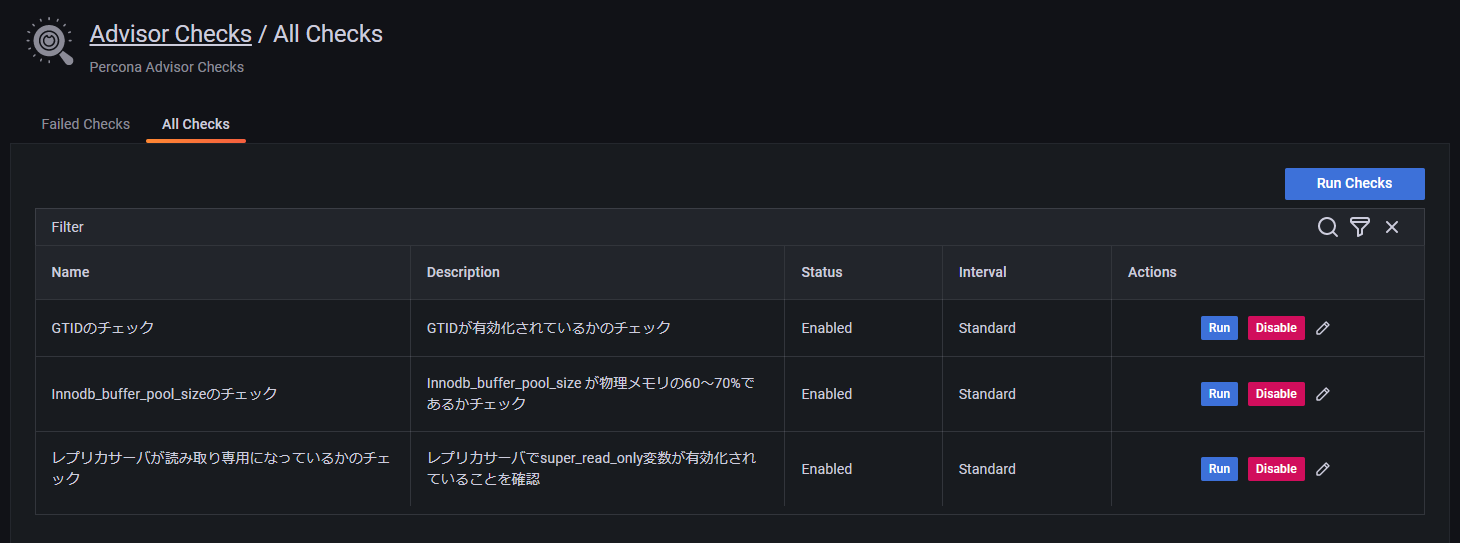
Task: Disable the レプリカサーバ read-only check
Action: (1276, 469)
